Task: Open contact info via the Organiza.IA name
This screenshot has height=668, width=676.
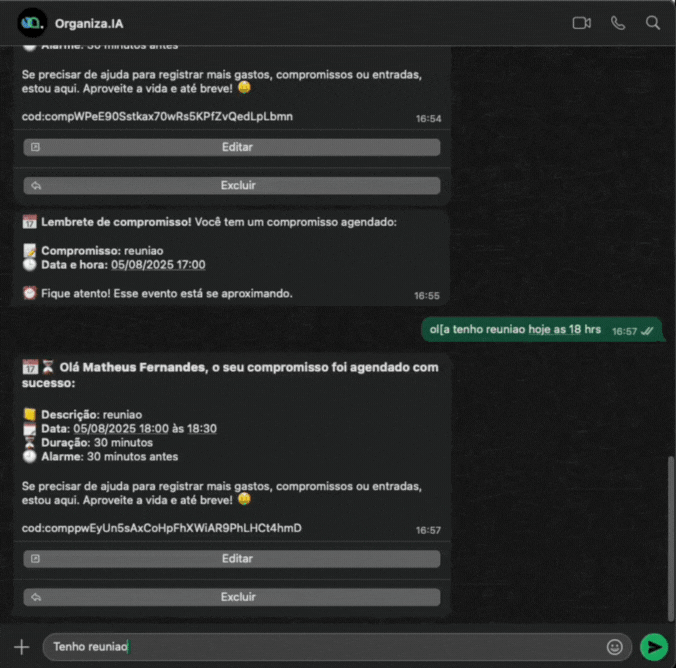Action: (89, 24)
